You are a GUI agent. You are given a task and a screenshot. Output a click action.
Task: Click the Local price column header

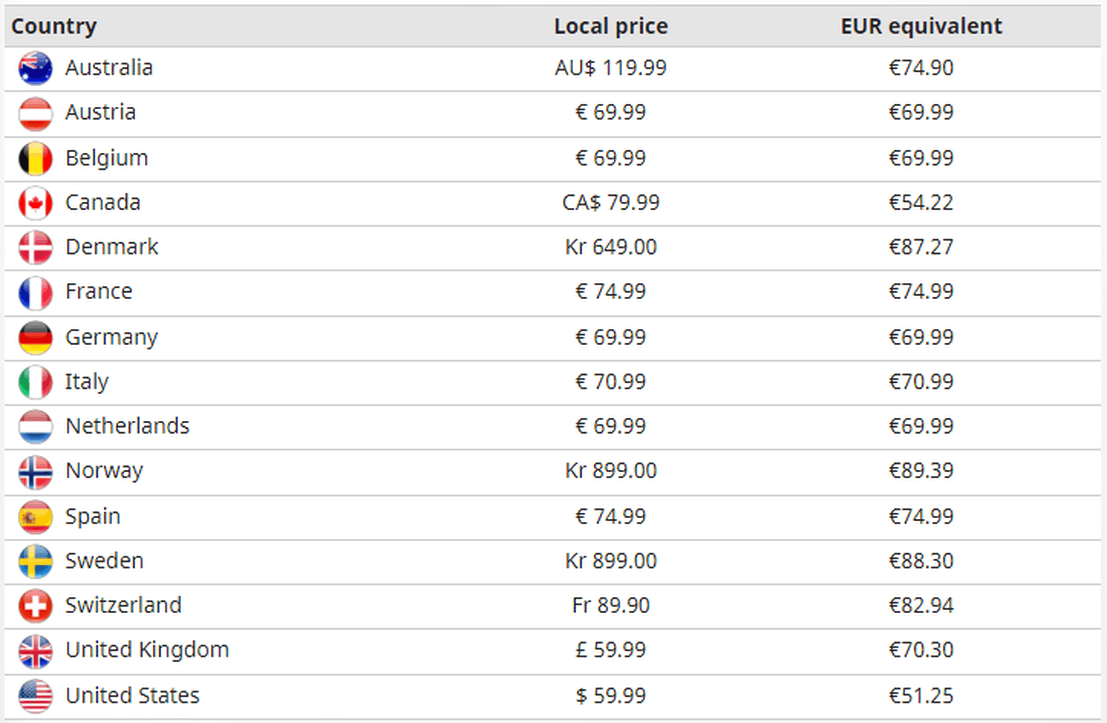[611, 26]
